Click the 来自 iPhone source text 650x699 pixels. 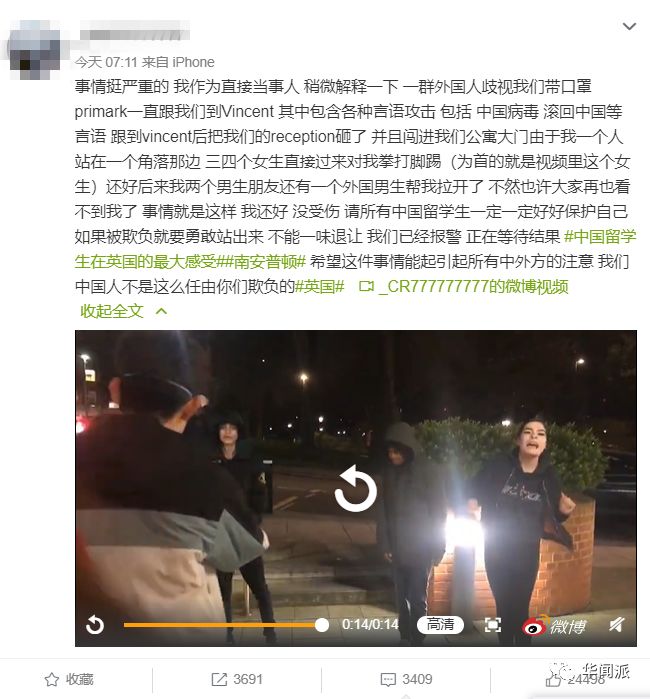pos(178,62)
